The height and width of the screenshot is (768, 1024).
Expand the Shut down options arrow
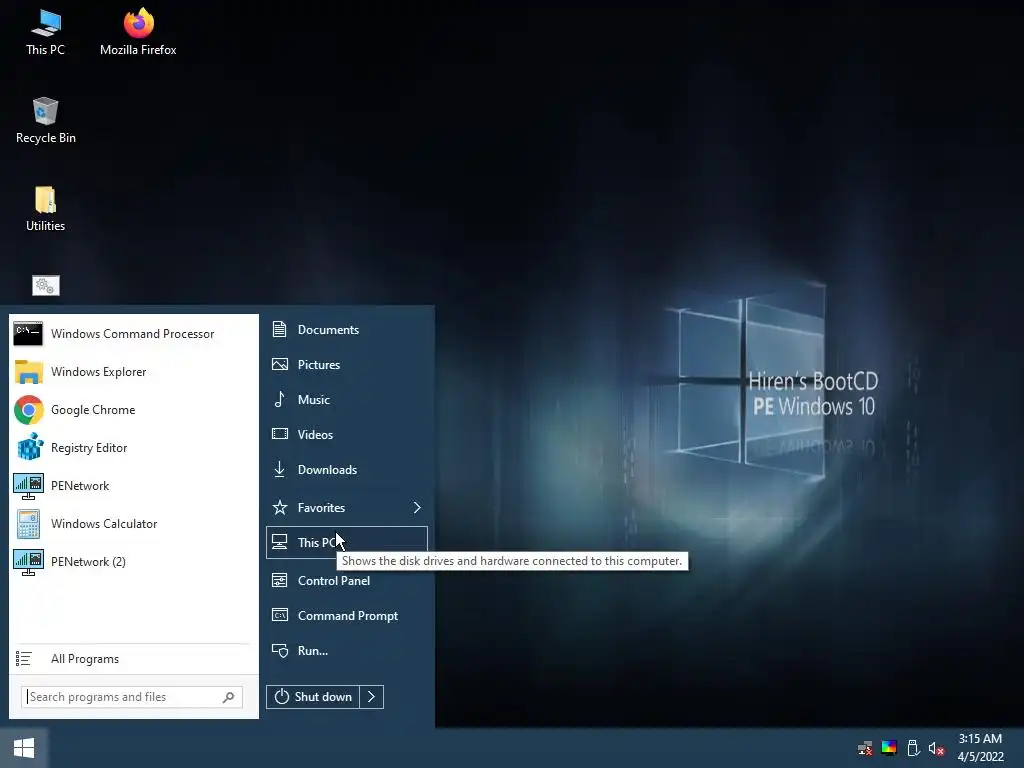pyautogui.click(x=372, y=697)
